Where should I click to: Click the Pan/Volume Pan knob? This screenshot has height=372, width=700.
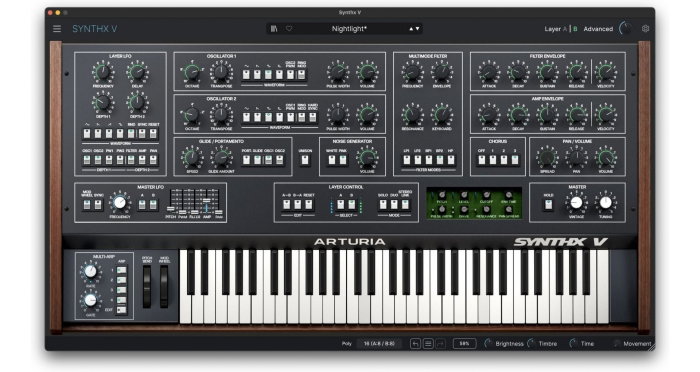[x=576, y=157]
